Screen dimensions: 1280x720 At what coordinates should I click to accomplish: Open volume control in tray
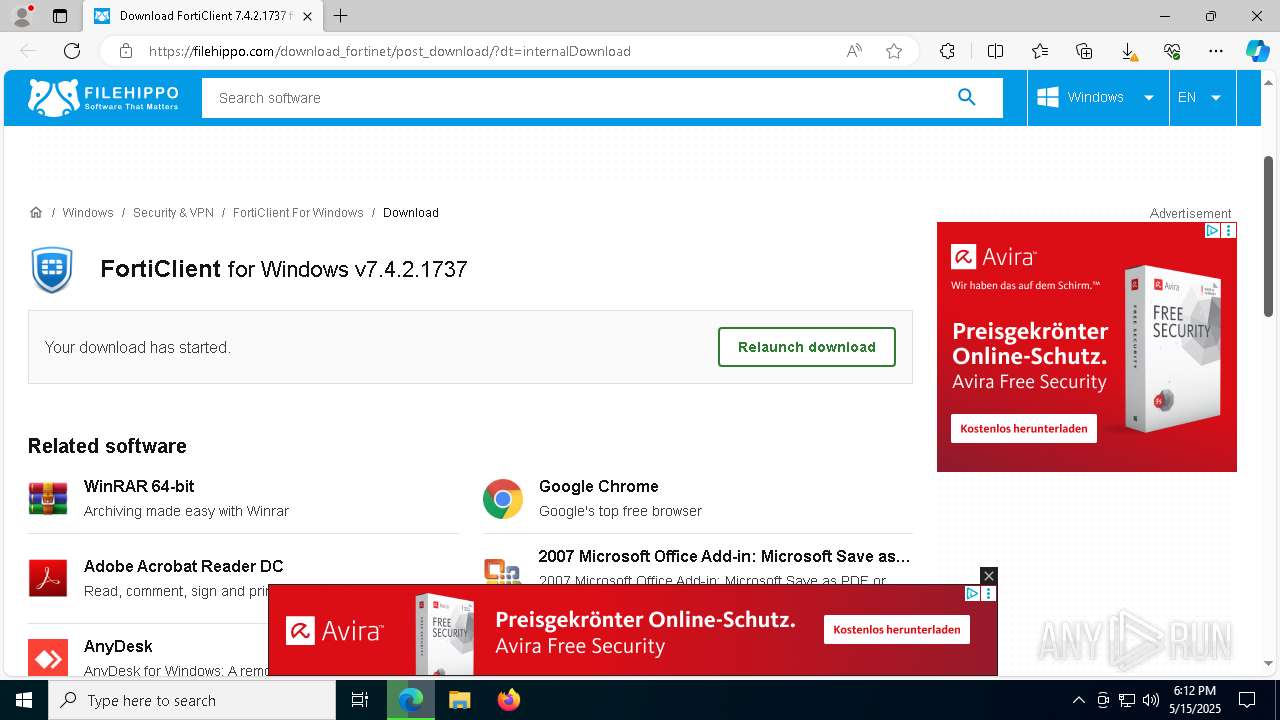(x=1151, y=700)
